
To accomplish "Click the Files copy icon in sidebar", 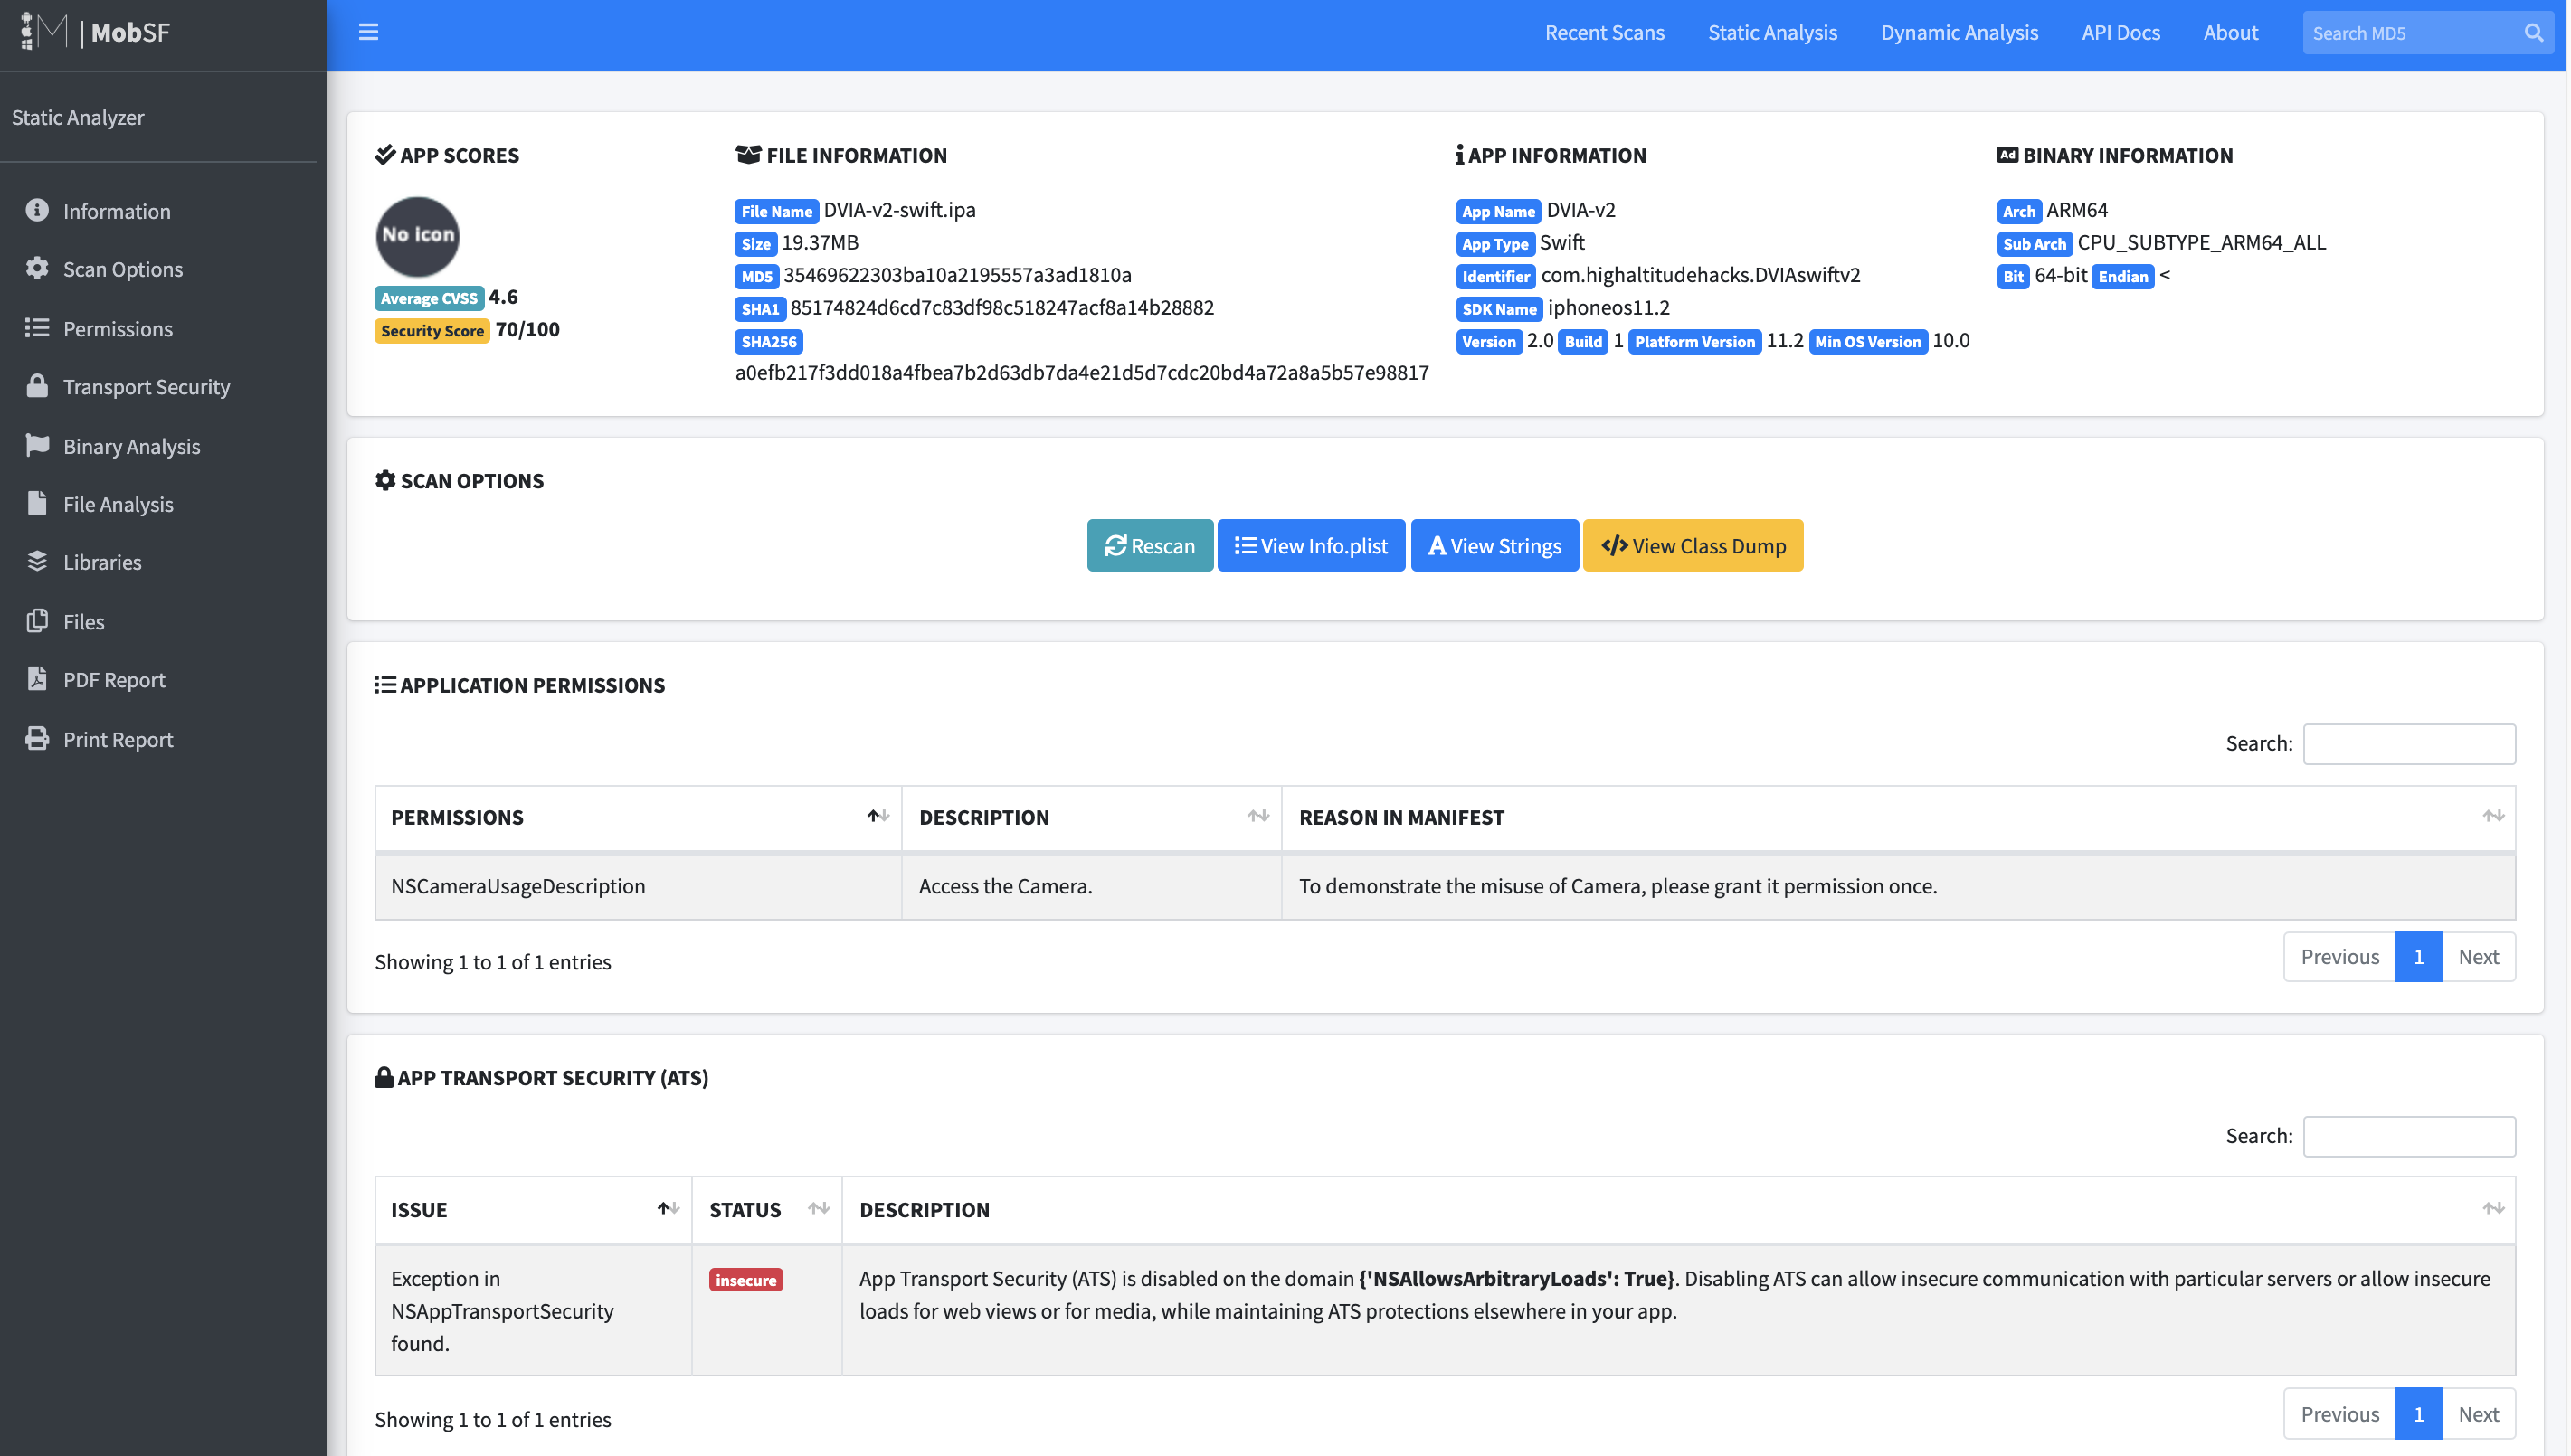I will pos(37,620).
